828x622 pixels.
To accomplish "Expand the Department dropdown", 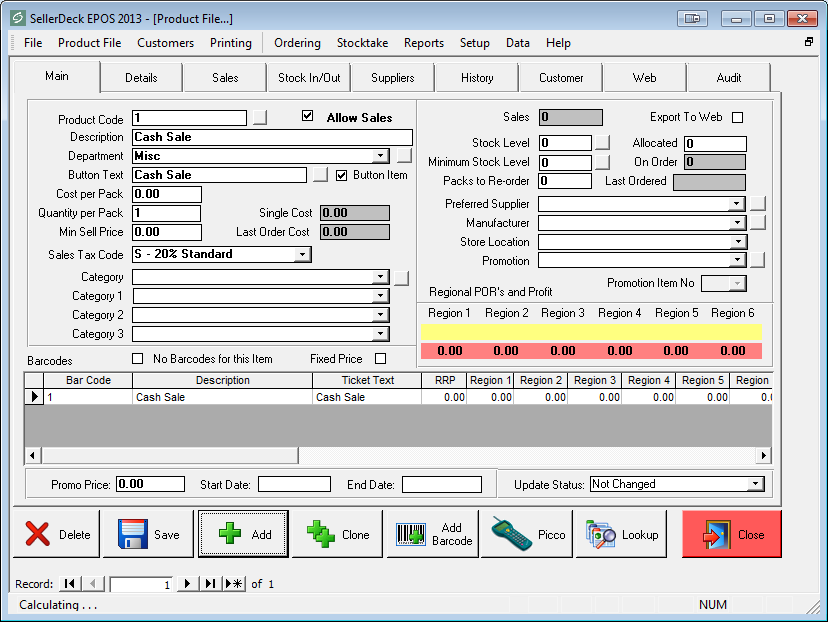I will [x=380, y=156].
